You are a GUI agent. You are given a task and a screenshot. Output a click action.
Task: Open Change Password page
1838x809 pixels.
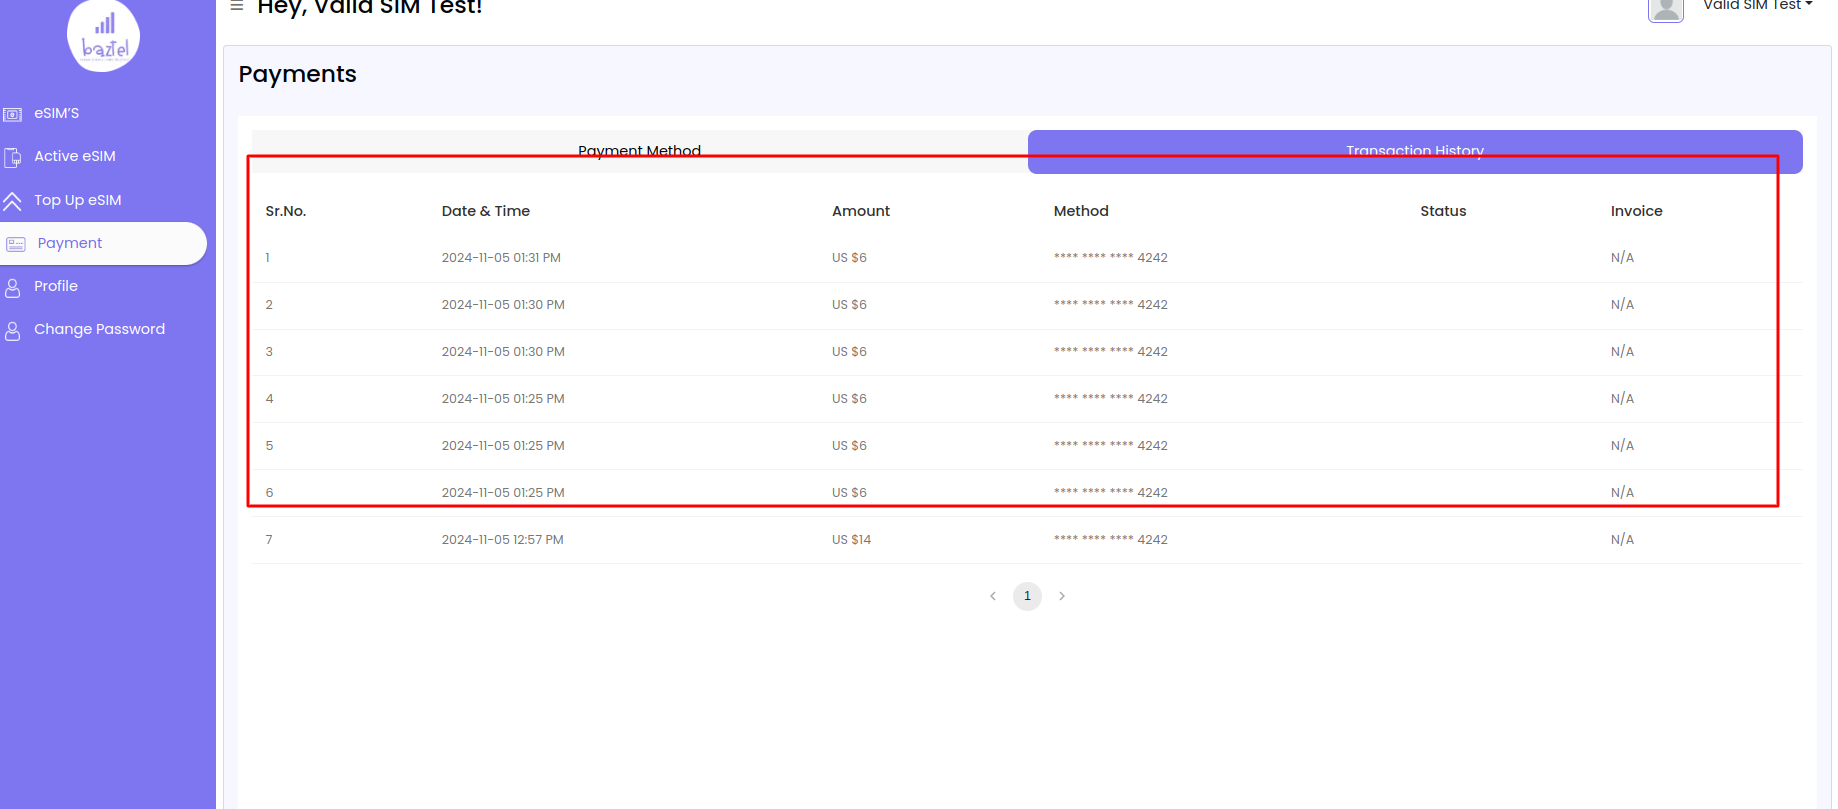coord(100,329)
